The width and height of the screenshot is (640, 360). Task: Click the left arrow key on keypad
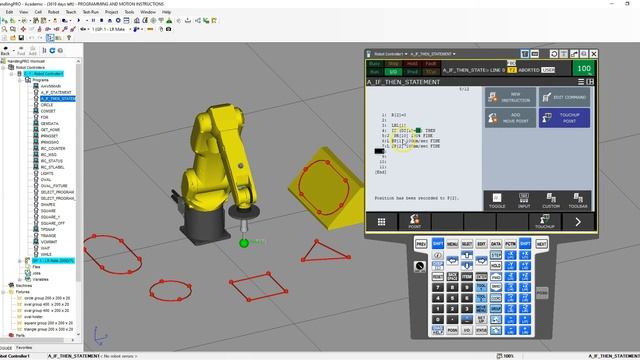pos(452,260)
